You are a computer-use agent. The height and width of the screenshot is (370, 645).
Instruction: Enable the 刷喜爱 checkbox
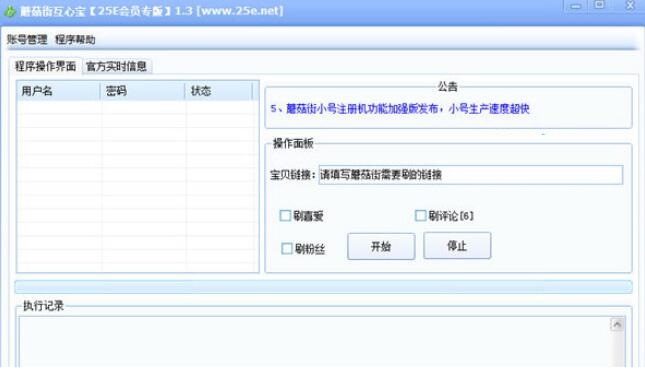(285, 216)
